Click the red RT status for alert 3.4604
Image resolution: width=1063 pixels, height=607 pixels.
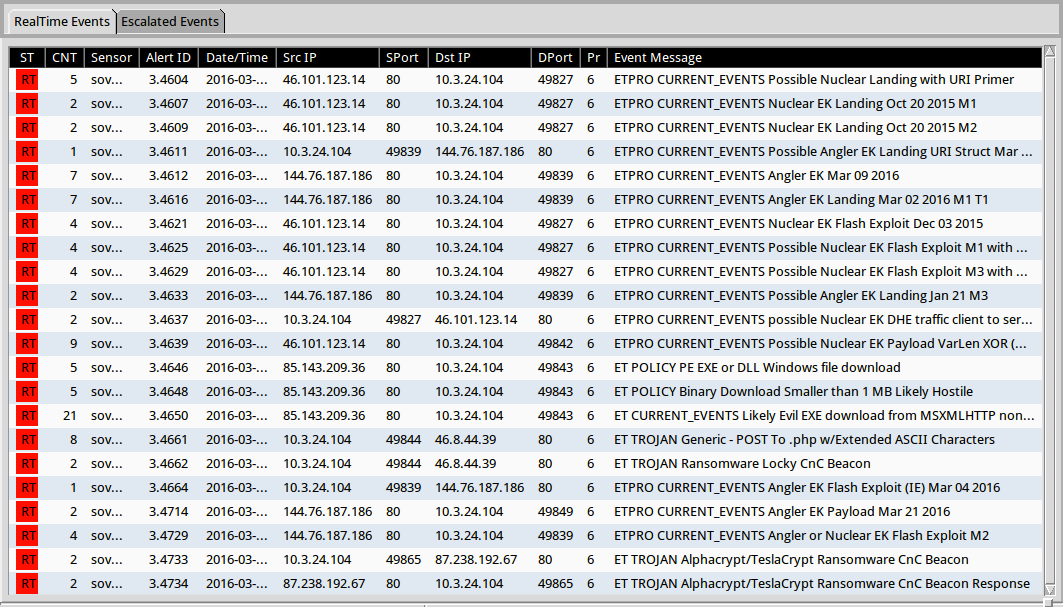27,80
